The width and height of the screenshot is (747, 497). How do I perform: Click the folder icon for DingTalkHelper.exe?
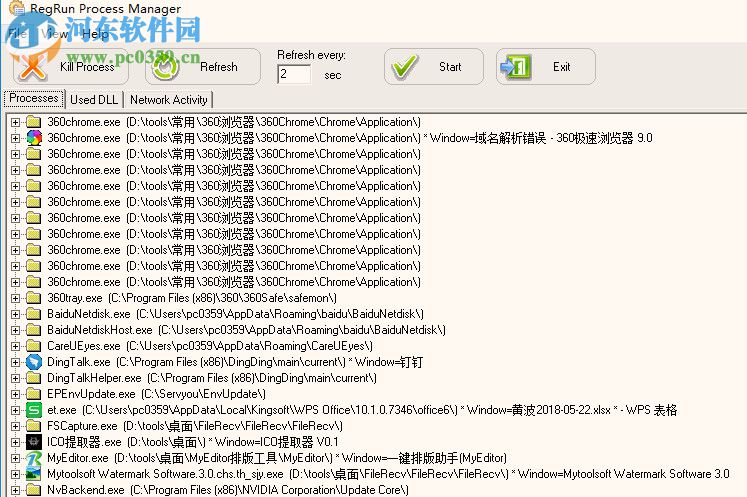point(34,378)
